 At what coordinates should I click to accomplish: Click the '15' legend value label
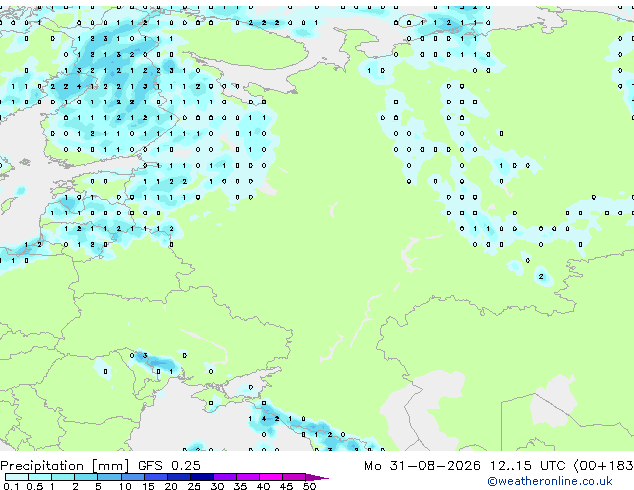[148, 486]
